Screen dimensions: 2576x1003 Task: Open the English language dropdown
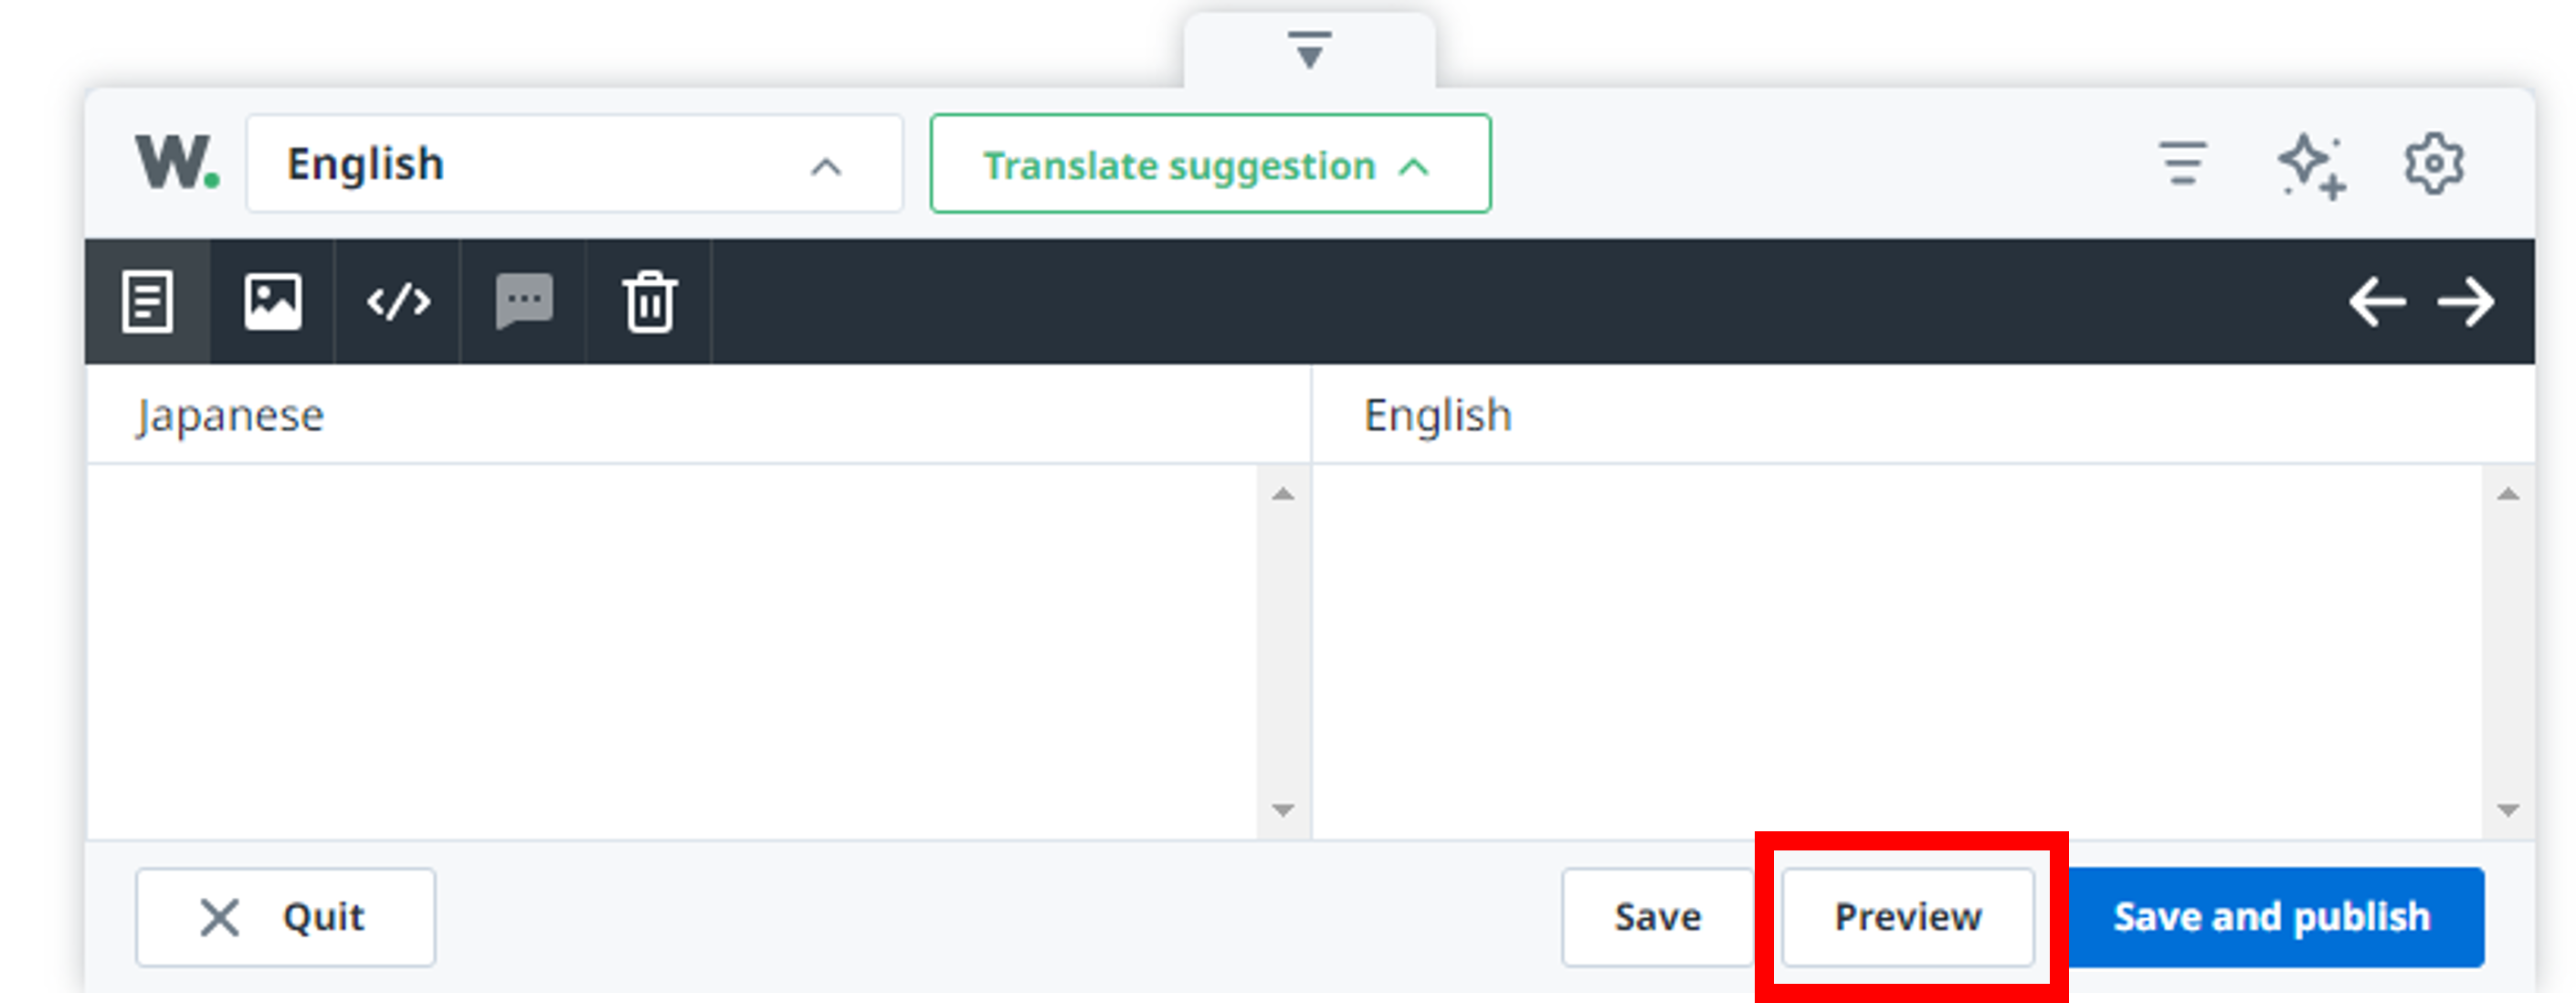(574, 164)
